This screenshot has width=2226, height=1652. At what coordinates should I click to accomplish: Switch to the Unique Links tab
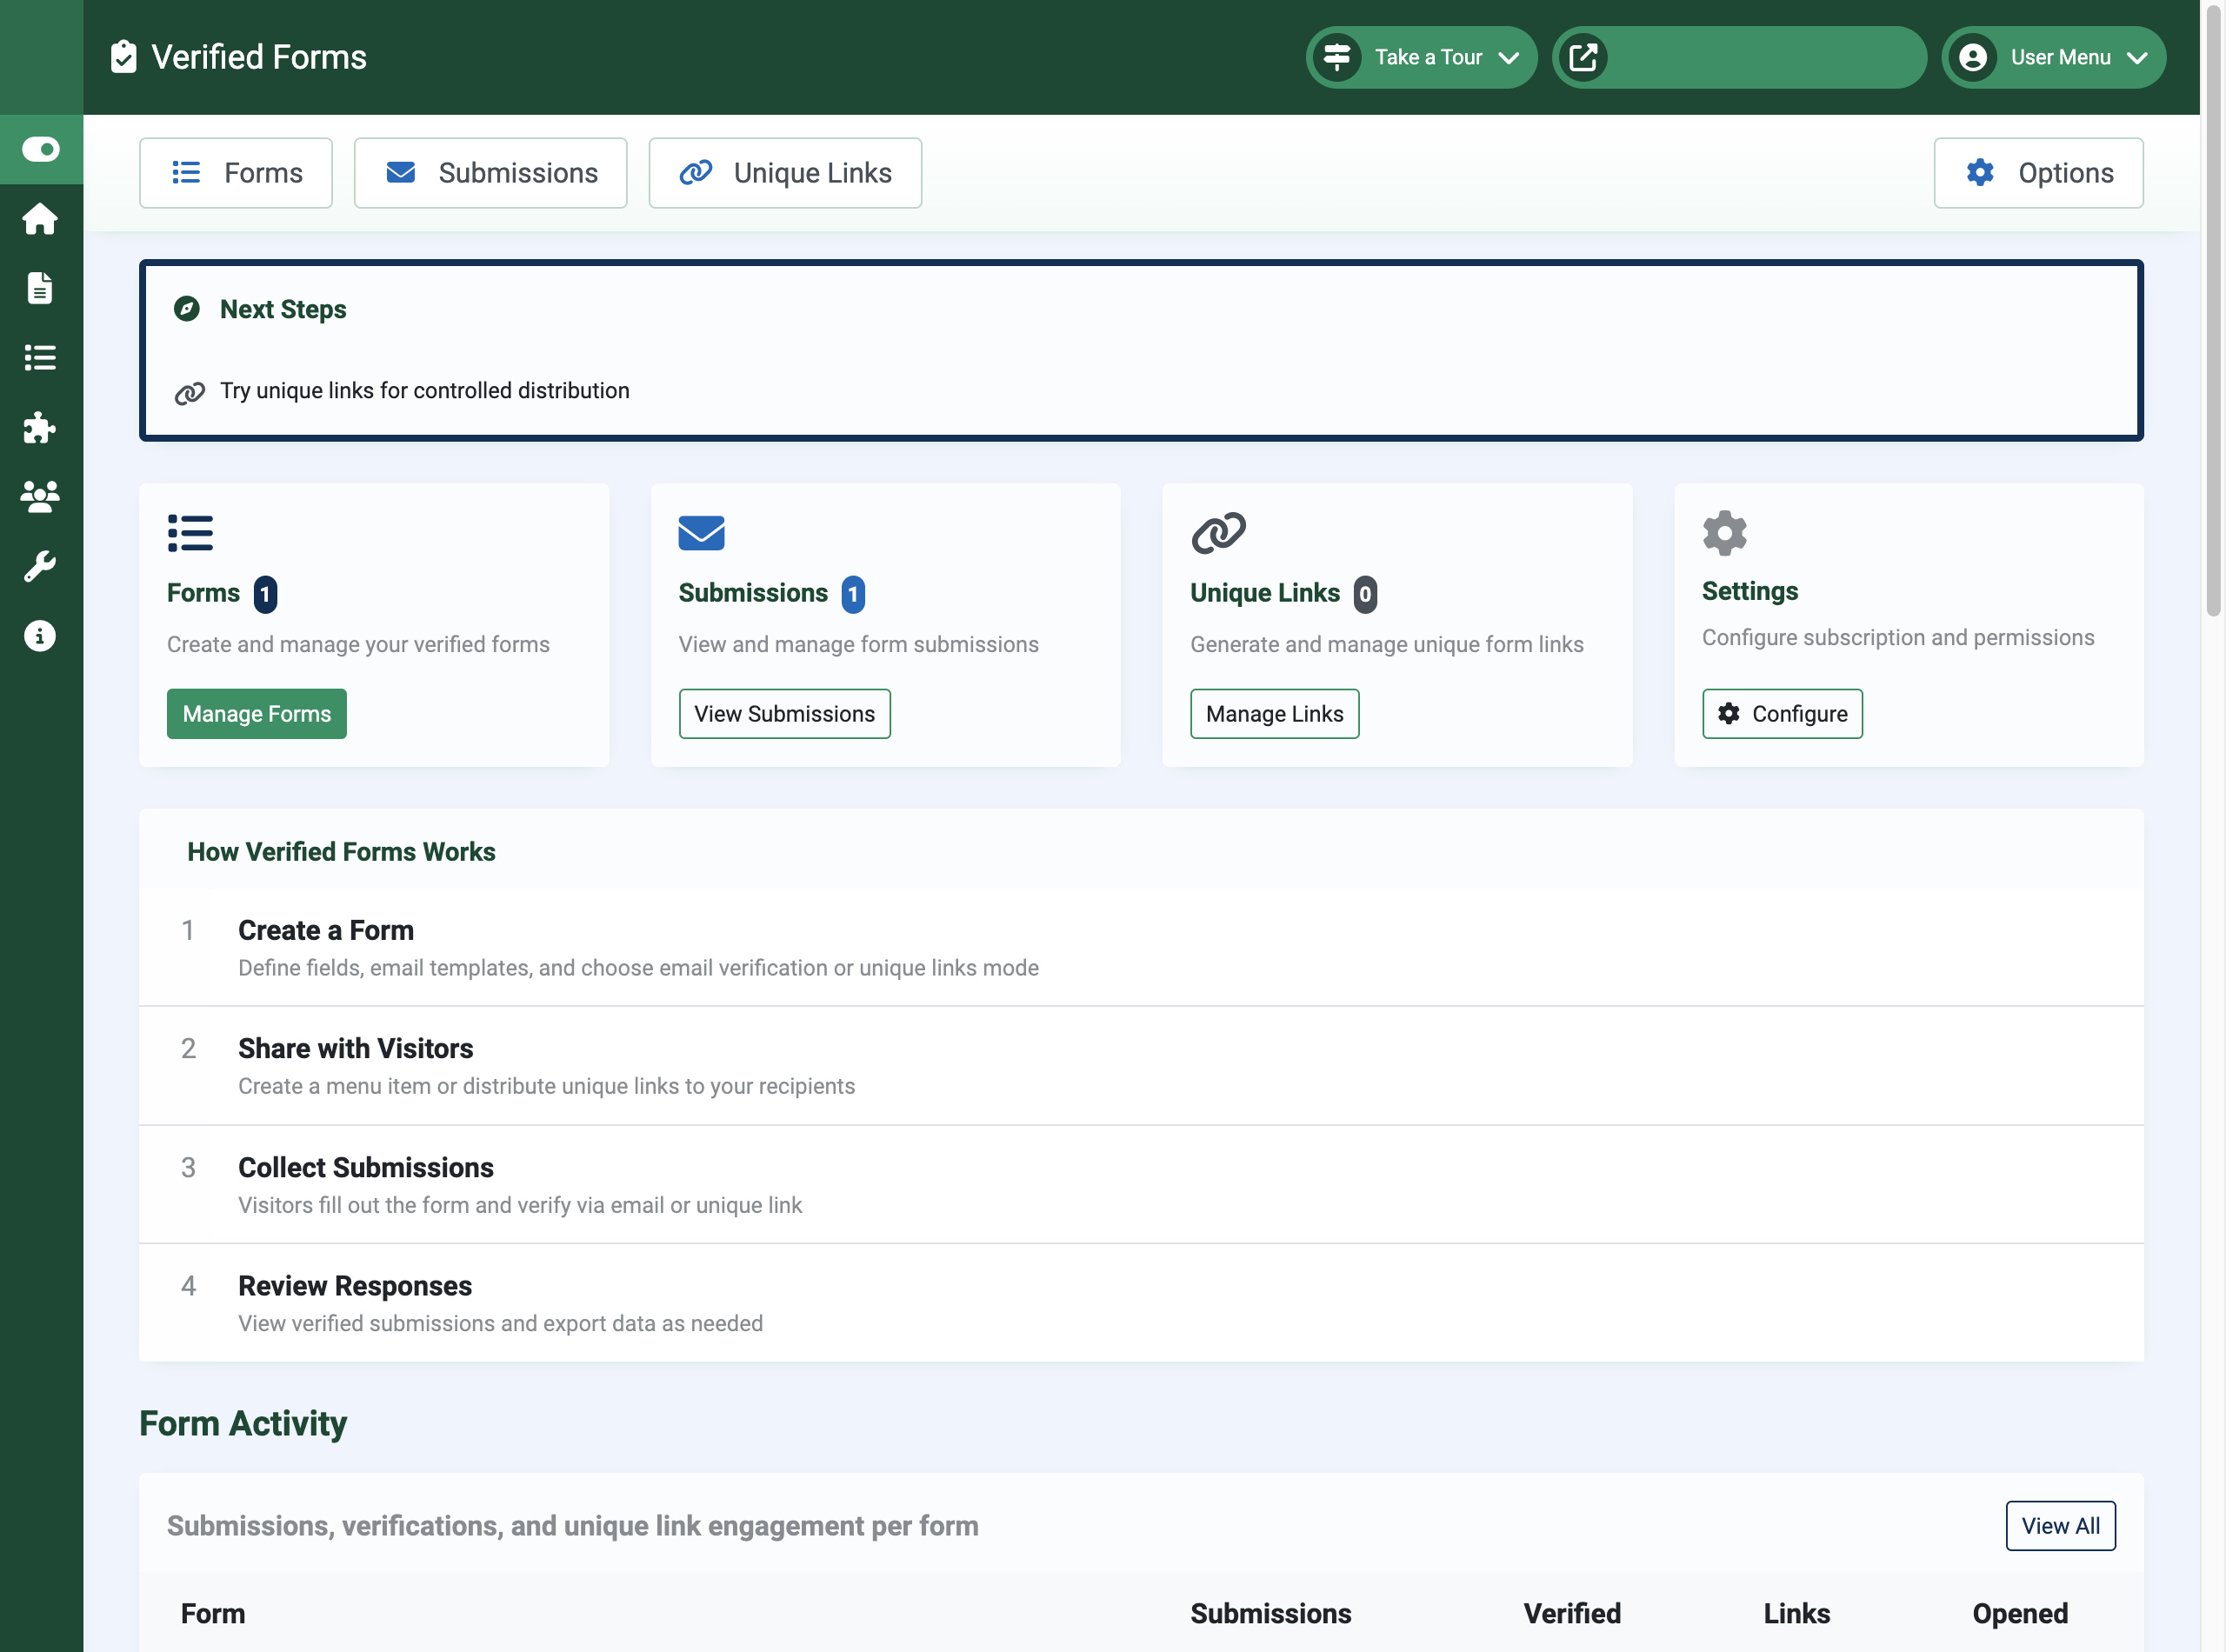(784, 172)
